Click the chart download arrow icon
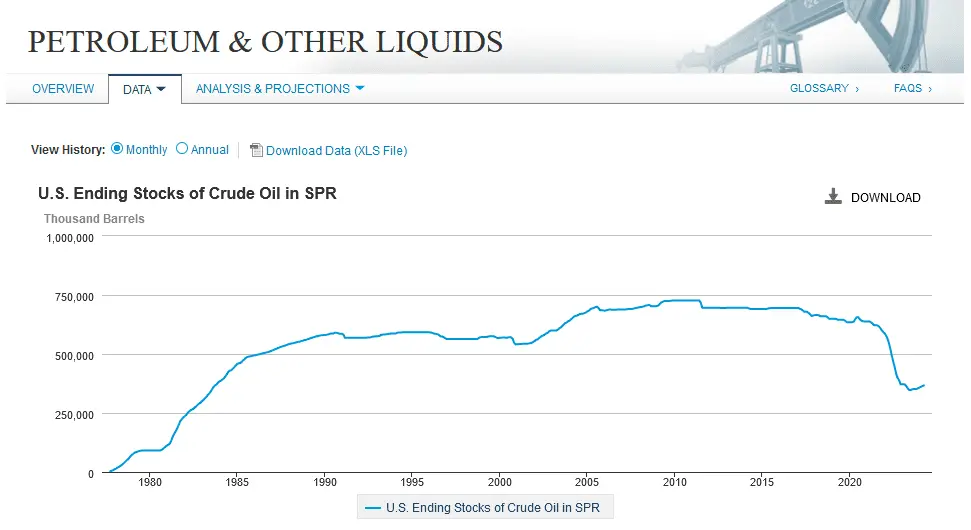Image resolution: width=971 pixels, height=530 pixels. [x=833, y=196]
